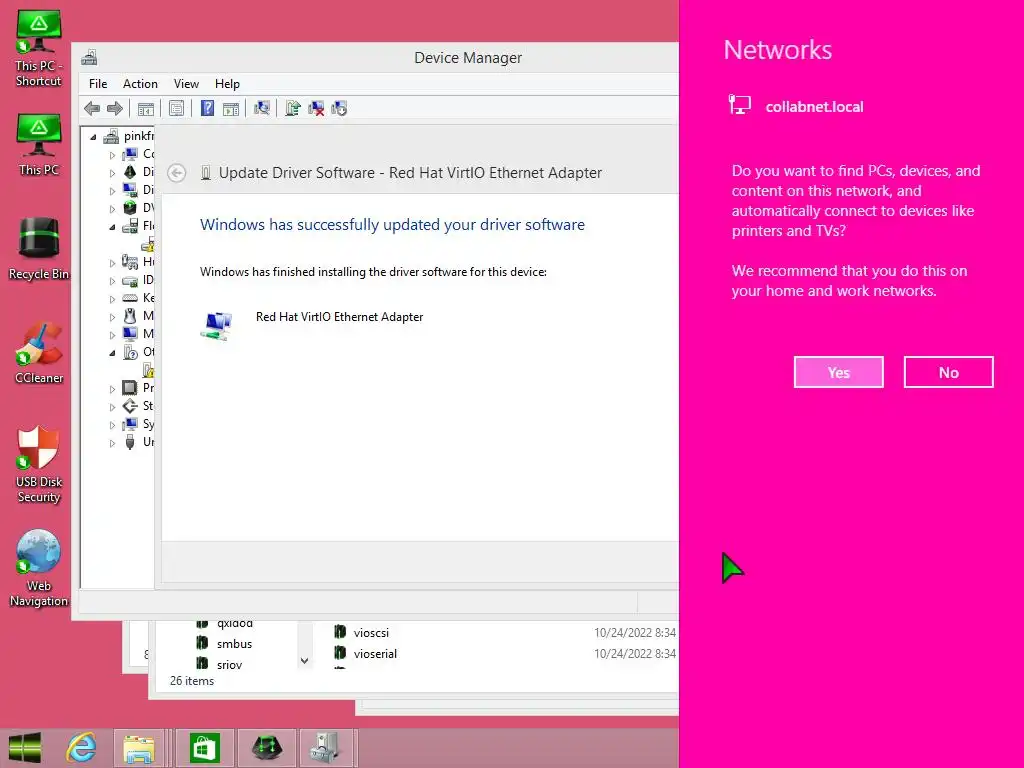Click the dark green-arrow app taskbar icon
The image size is (1024, 768).
pyautogui.click(x=266, y=748)
